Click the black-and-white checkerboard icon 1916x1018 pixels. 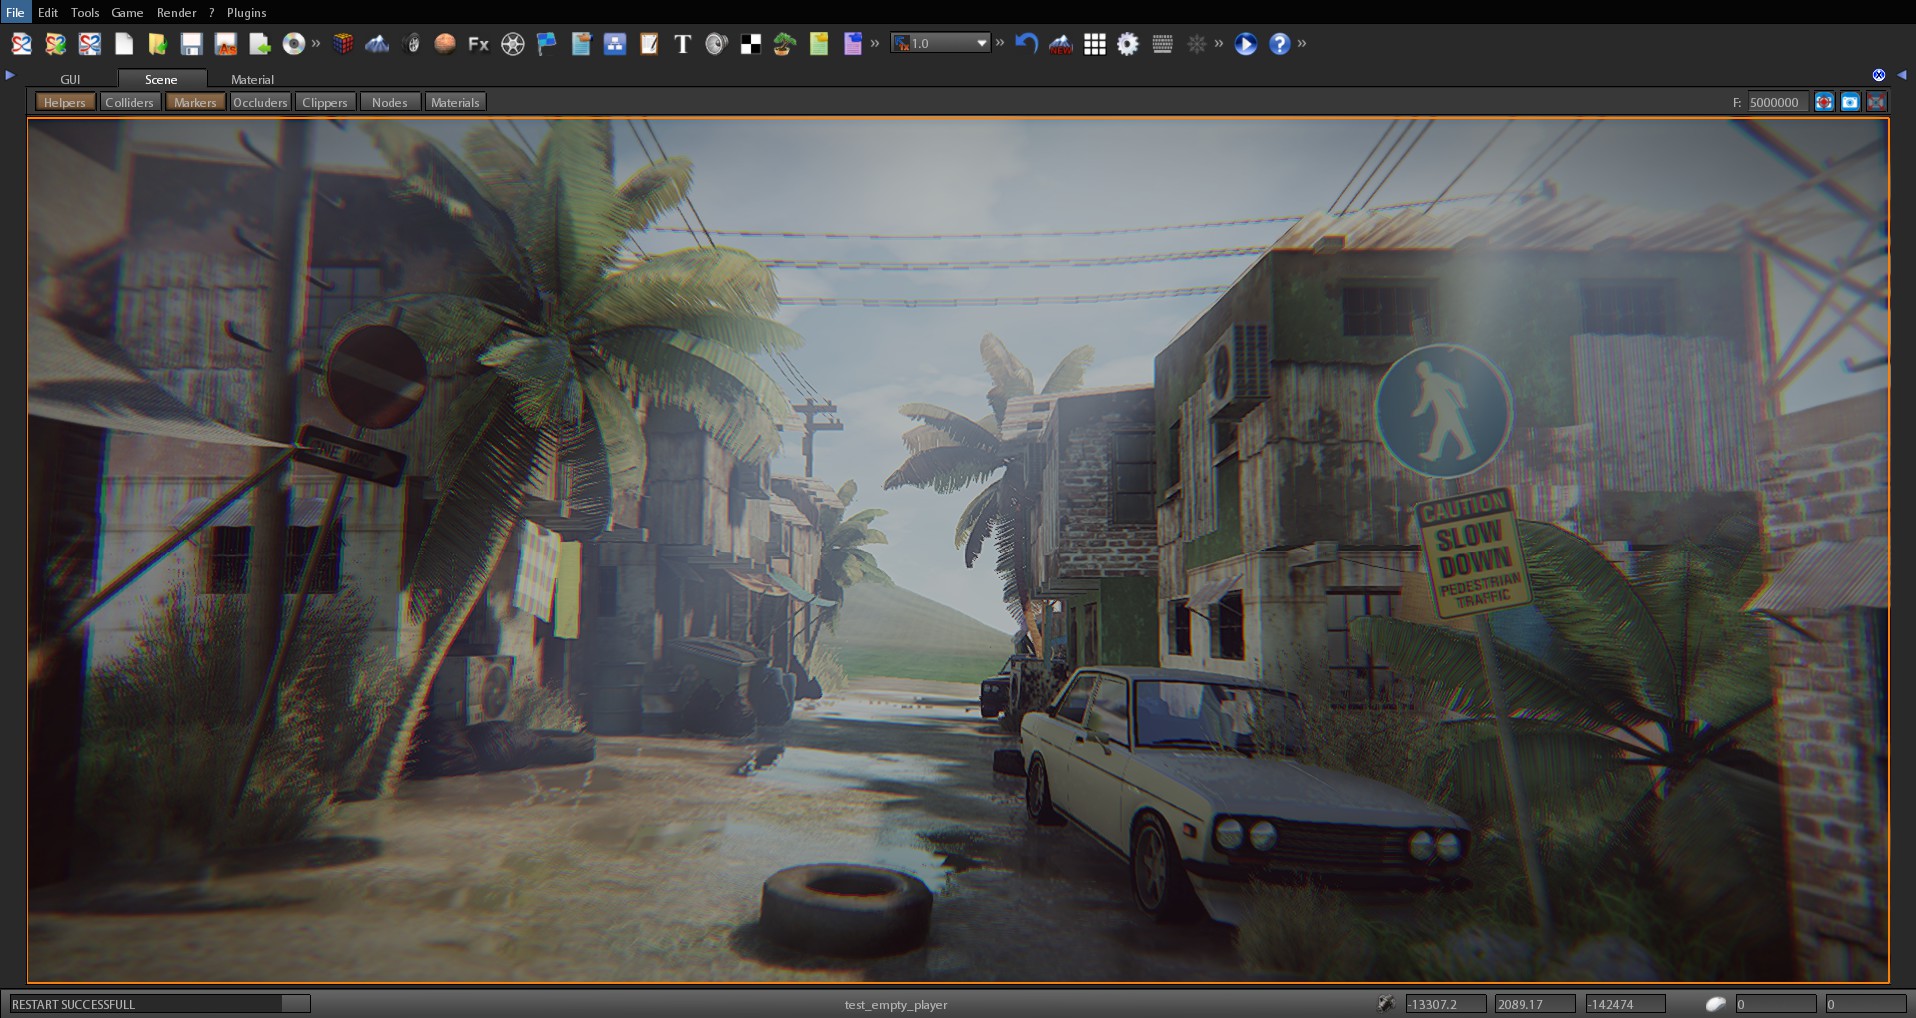[750, 44]
